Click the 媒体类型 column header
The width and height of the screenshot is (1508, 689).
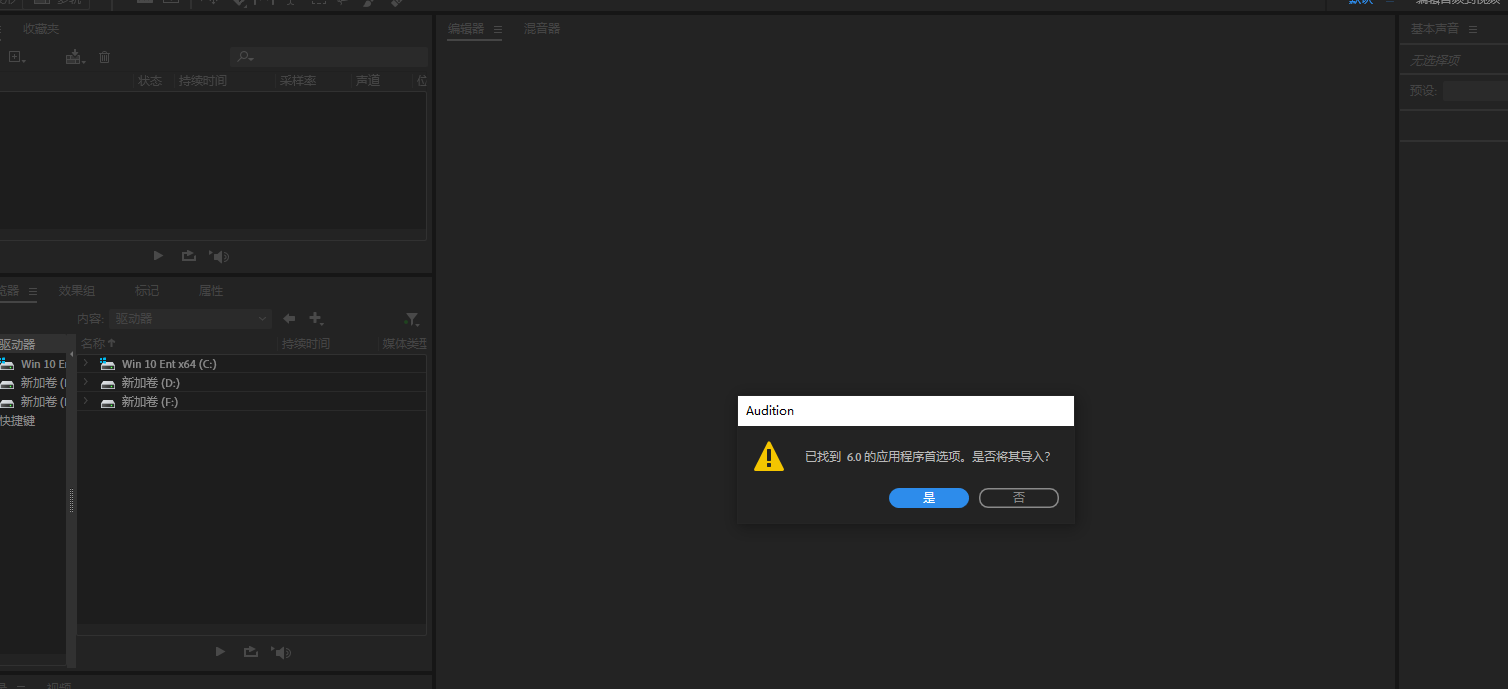(405, 344)
